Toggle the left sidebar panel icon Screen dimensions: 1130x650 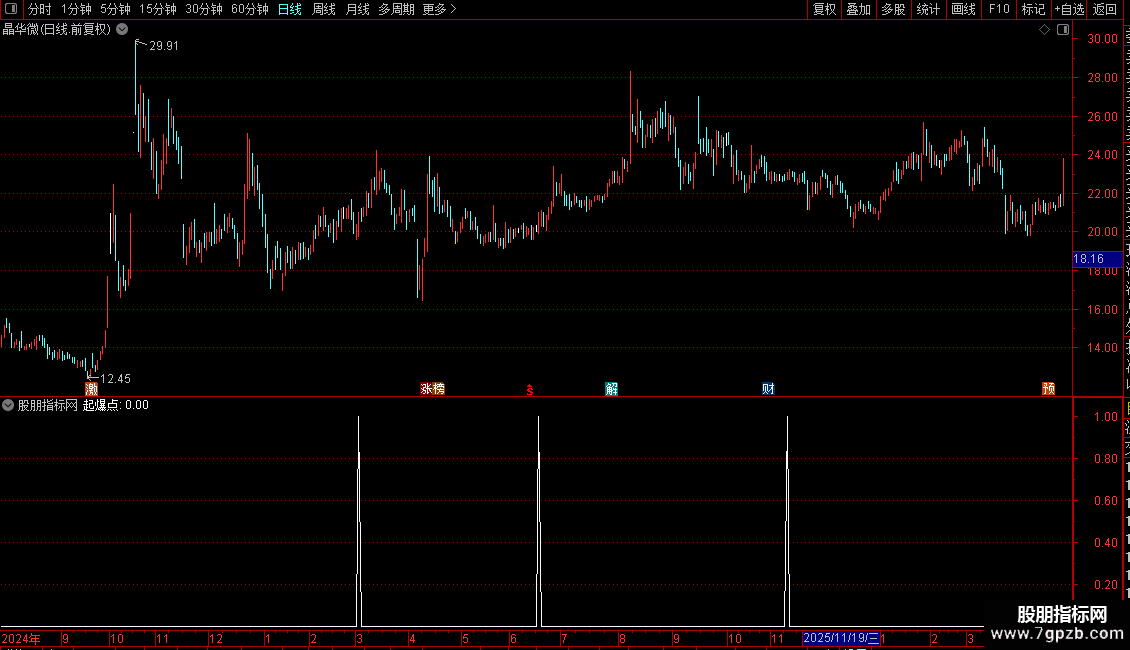tap(11, 9)
